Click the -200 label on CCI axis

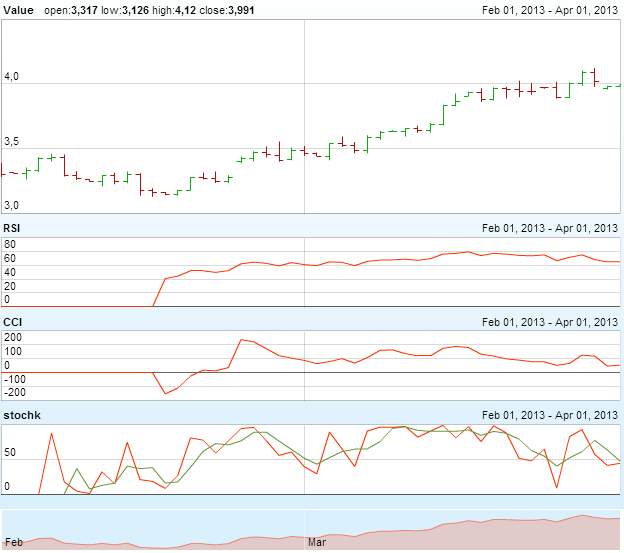[15, 392]
